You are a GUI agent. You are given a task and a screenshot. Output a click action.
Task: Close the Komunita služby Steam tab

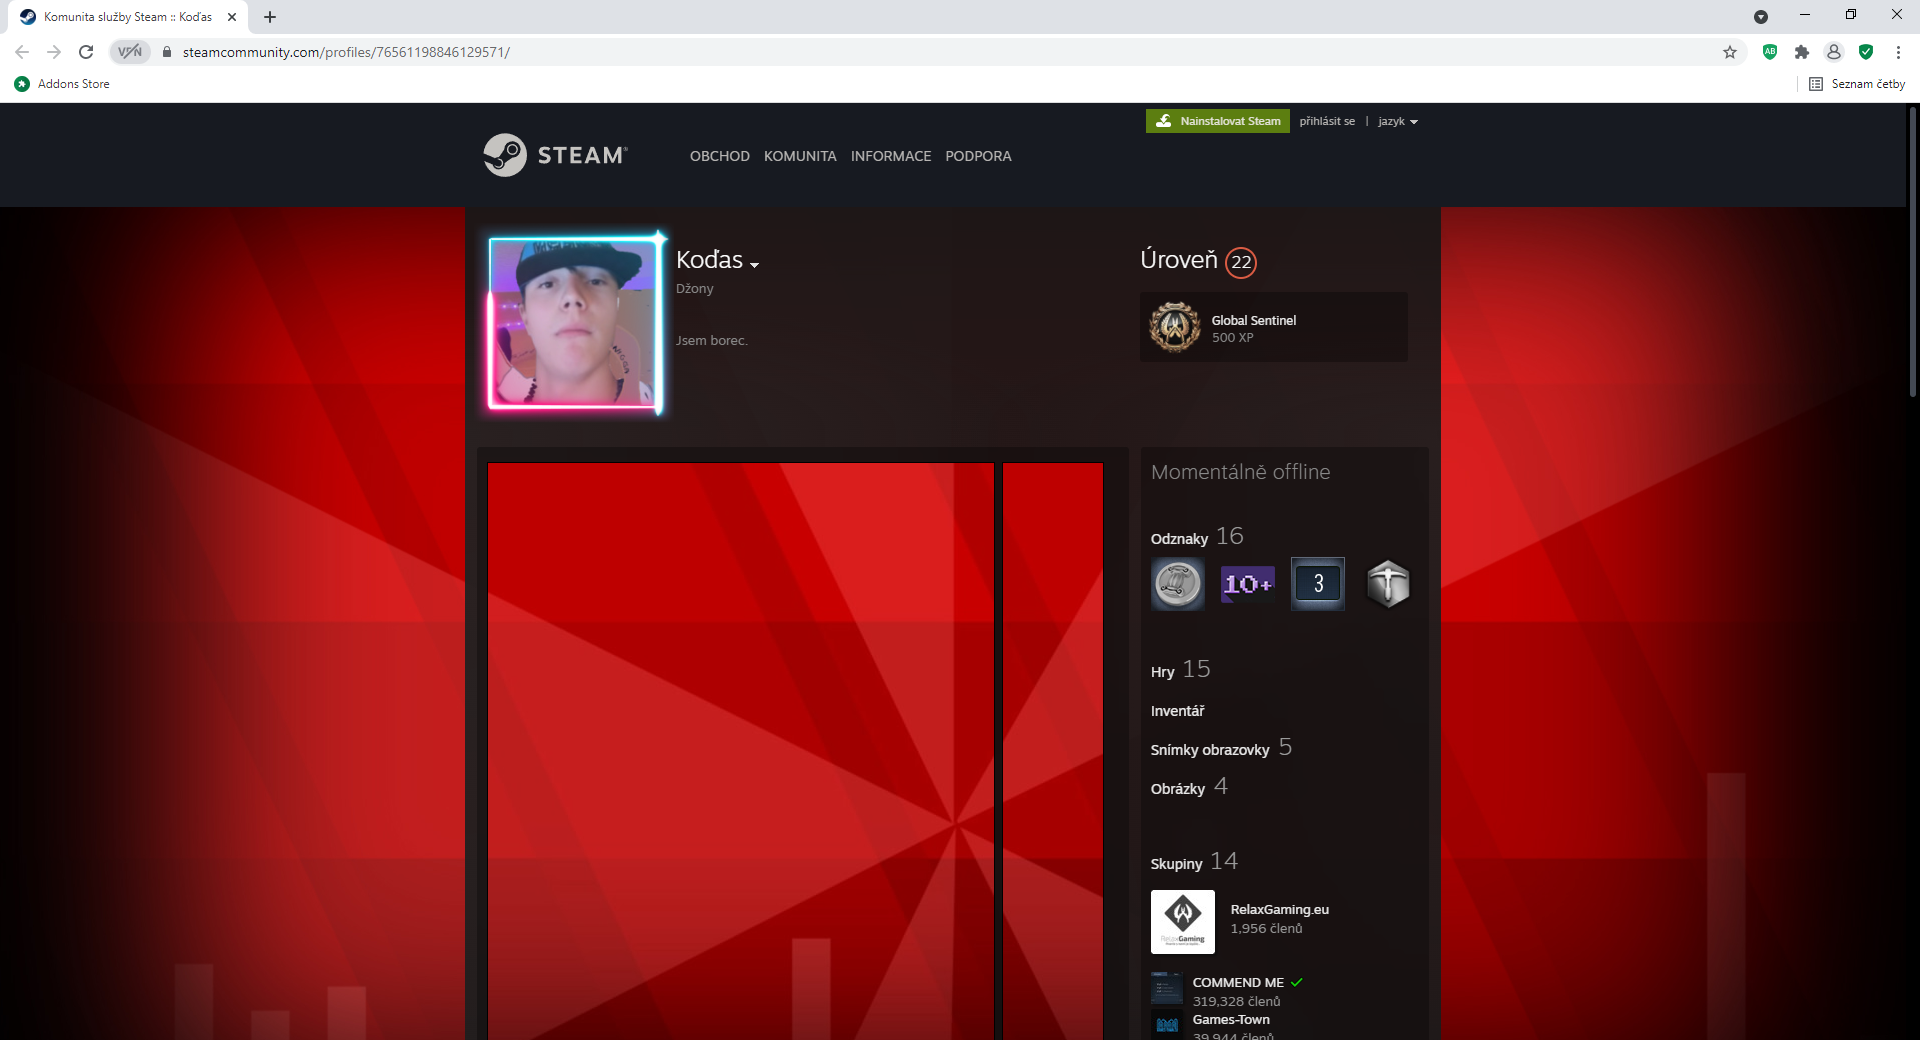[232, 17]
